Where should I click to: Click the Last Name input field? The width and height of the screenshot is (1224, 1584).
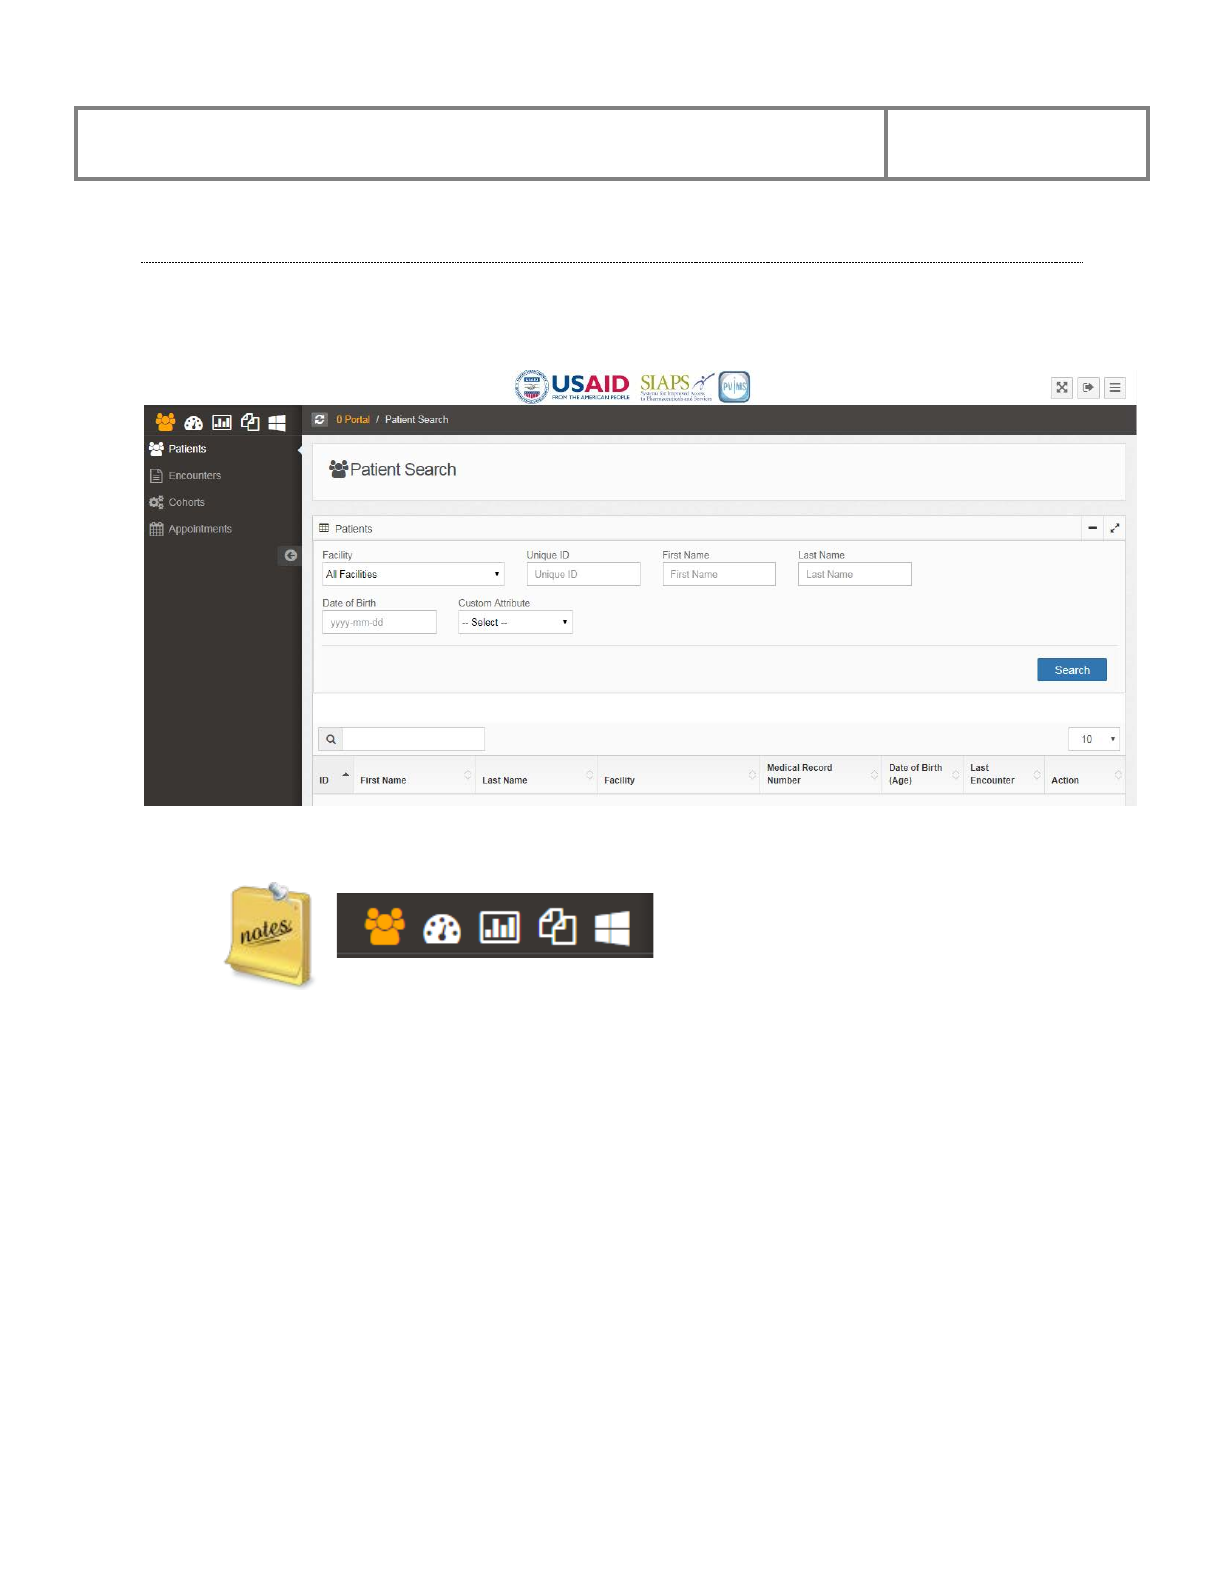coord(855,574)
